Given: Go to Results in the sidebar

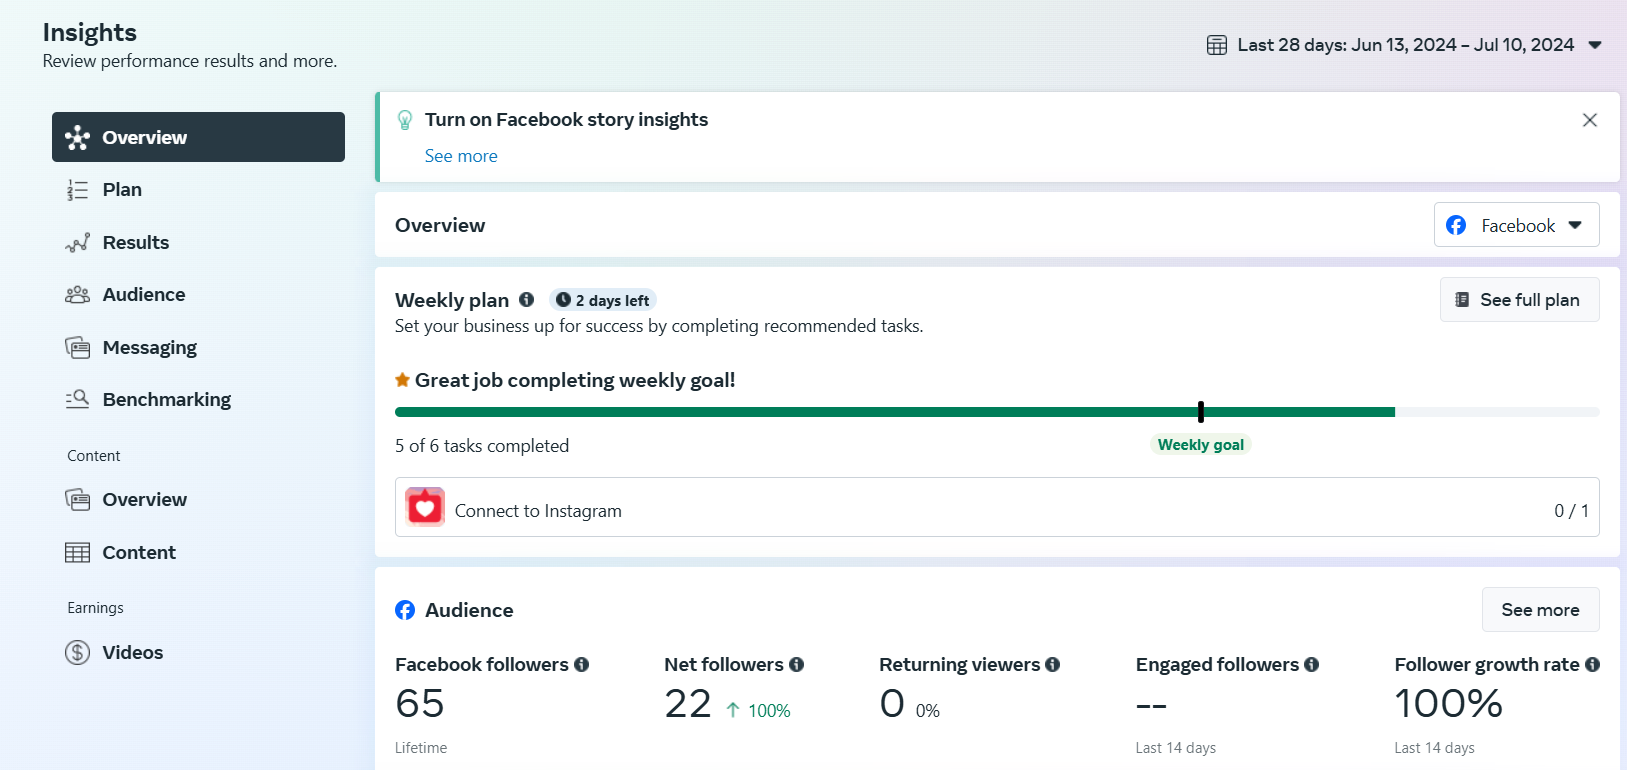Looking at the screenshot, I should pos(198,243).
